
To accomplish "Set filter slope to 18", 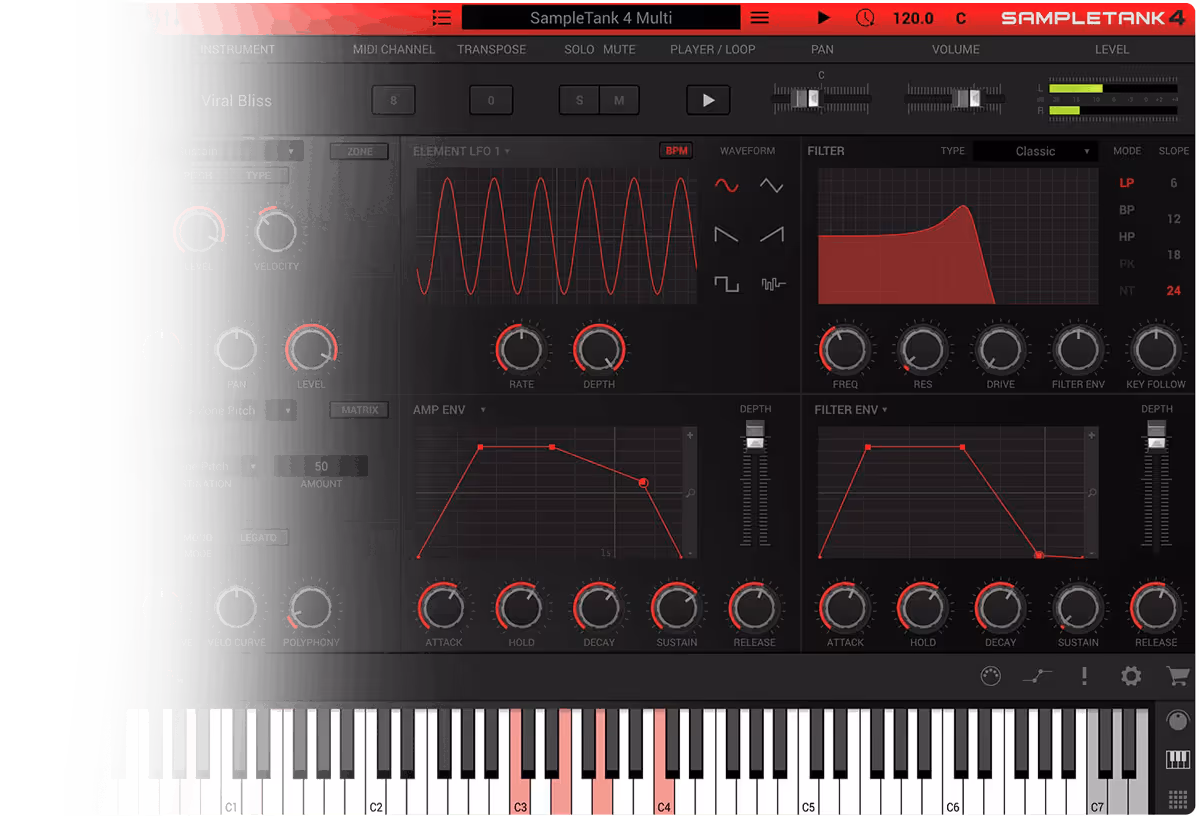I will coord(1174,255).
